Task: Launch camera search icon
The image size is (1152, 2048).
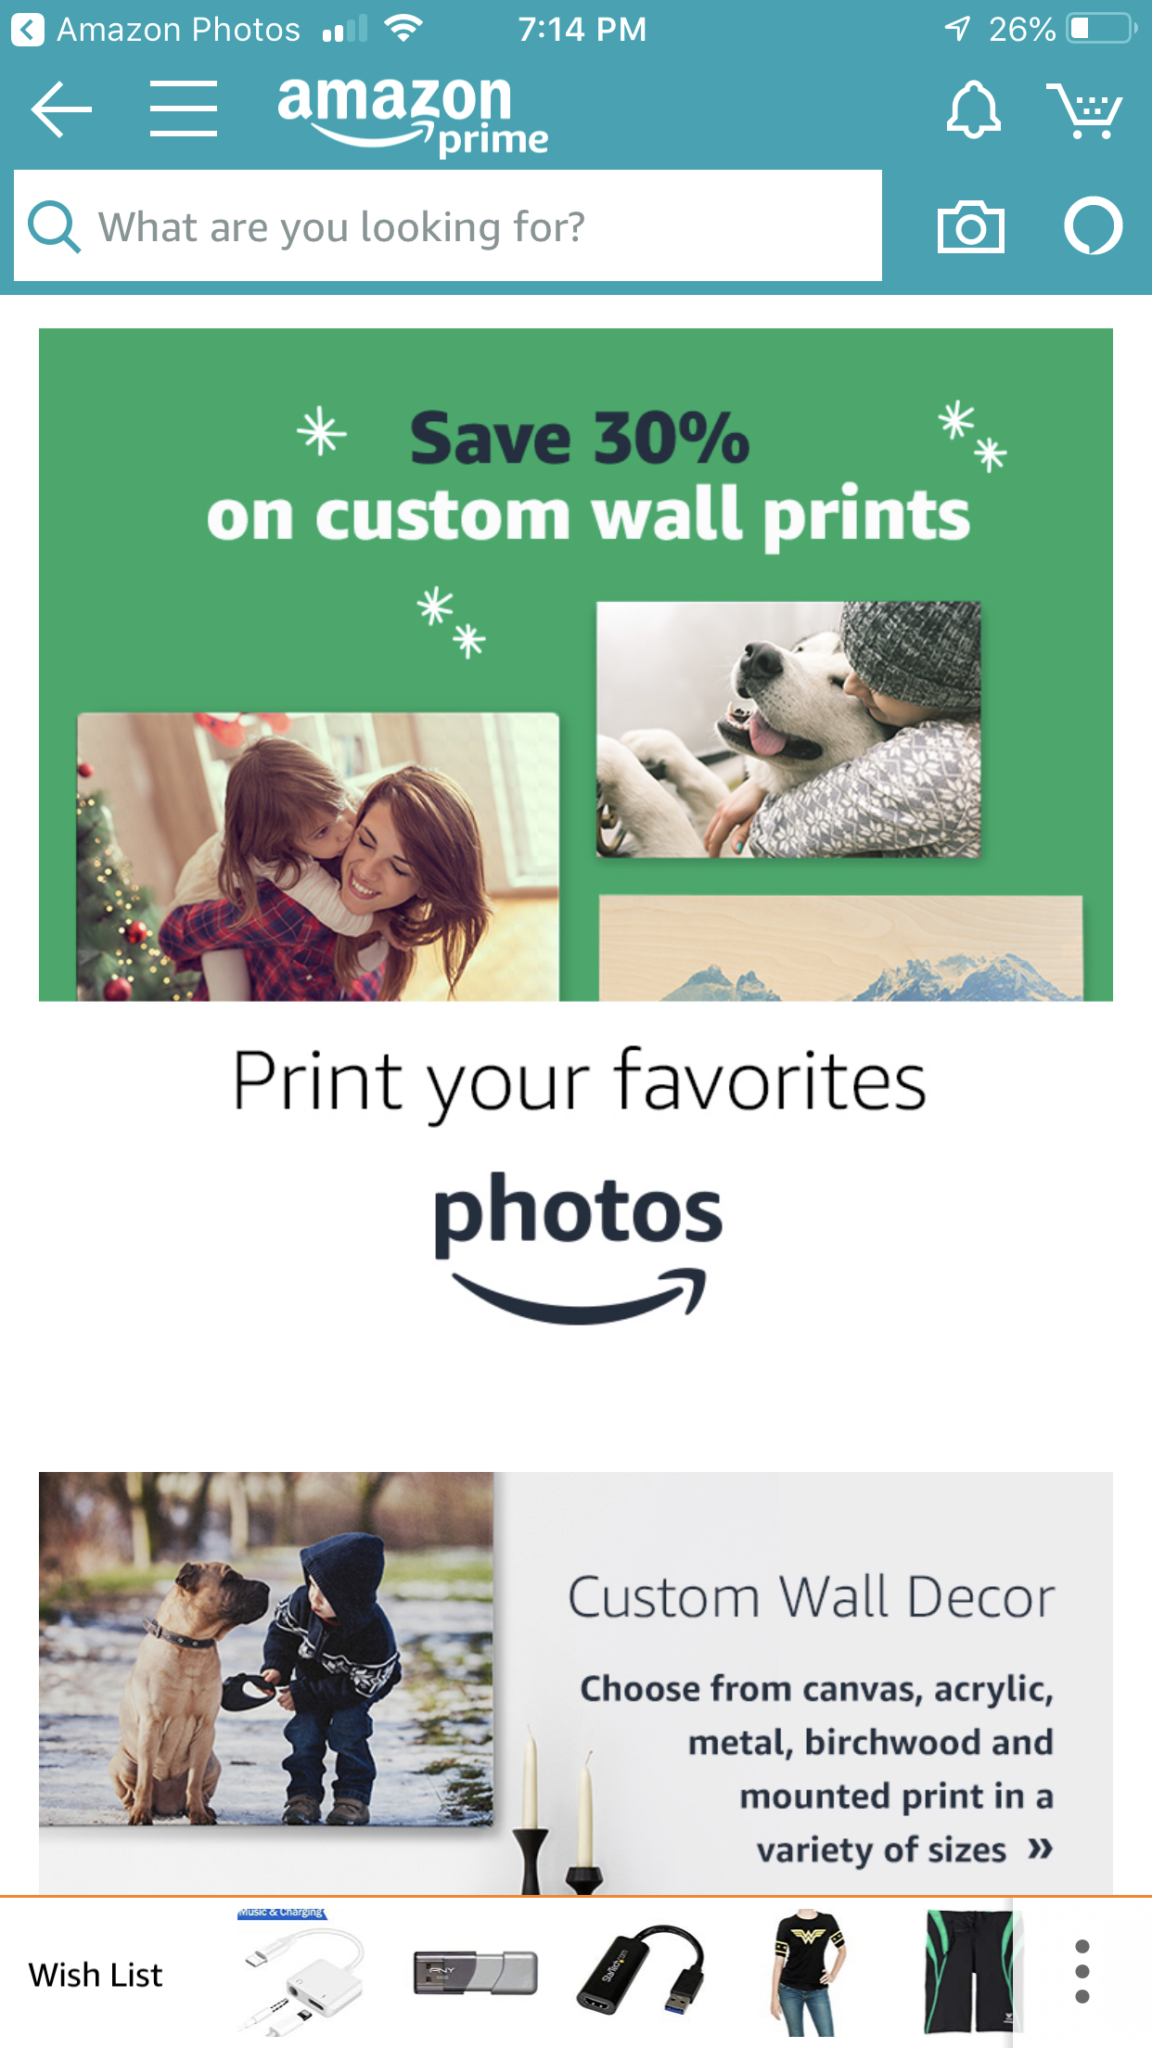Action: 971,227
